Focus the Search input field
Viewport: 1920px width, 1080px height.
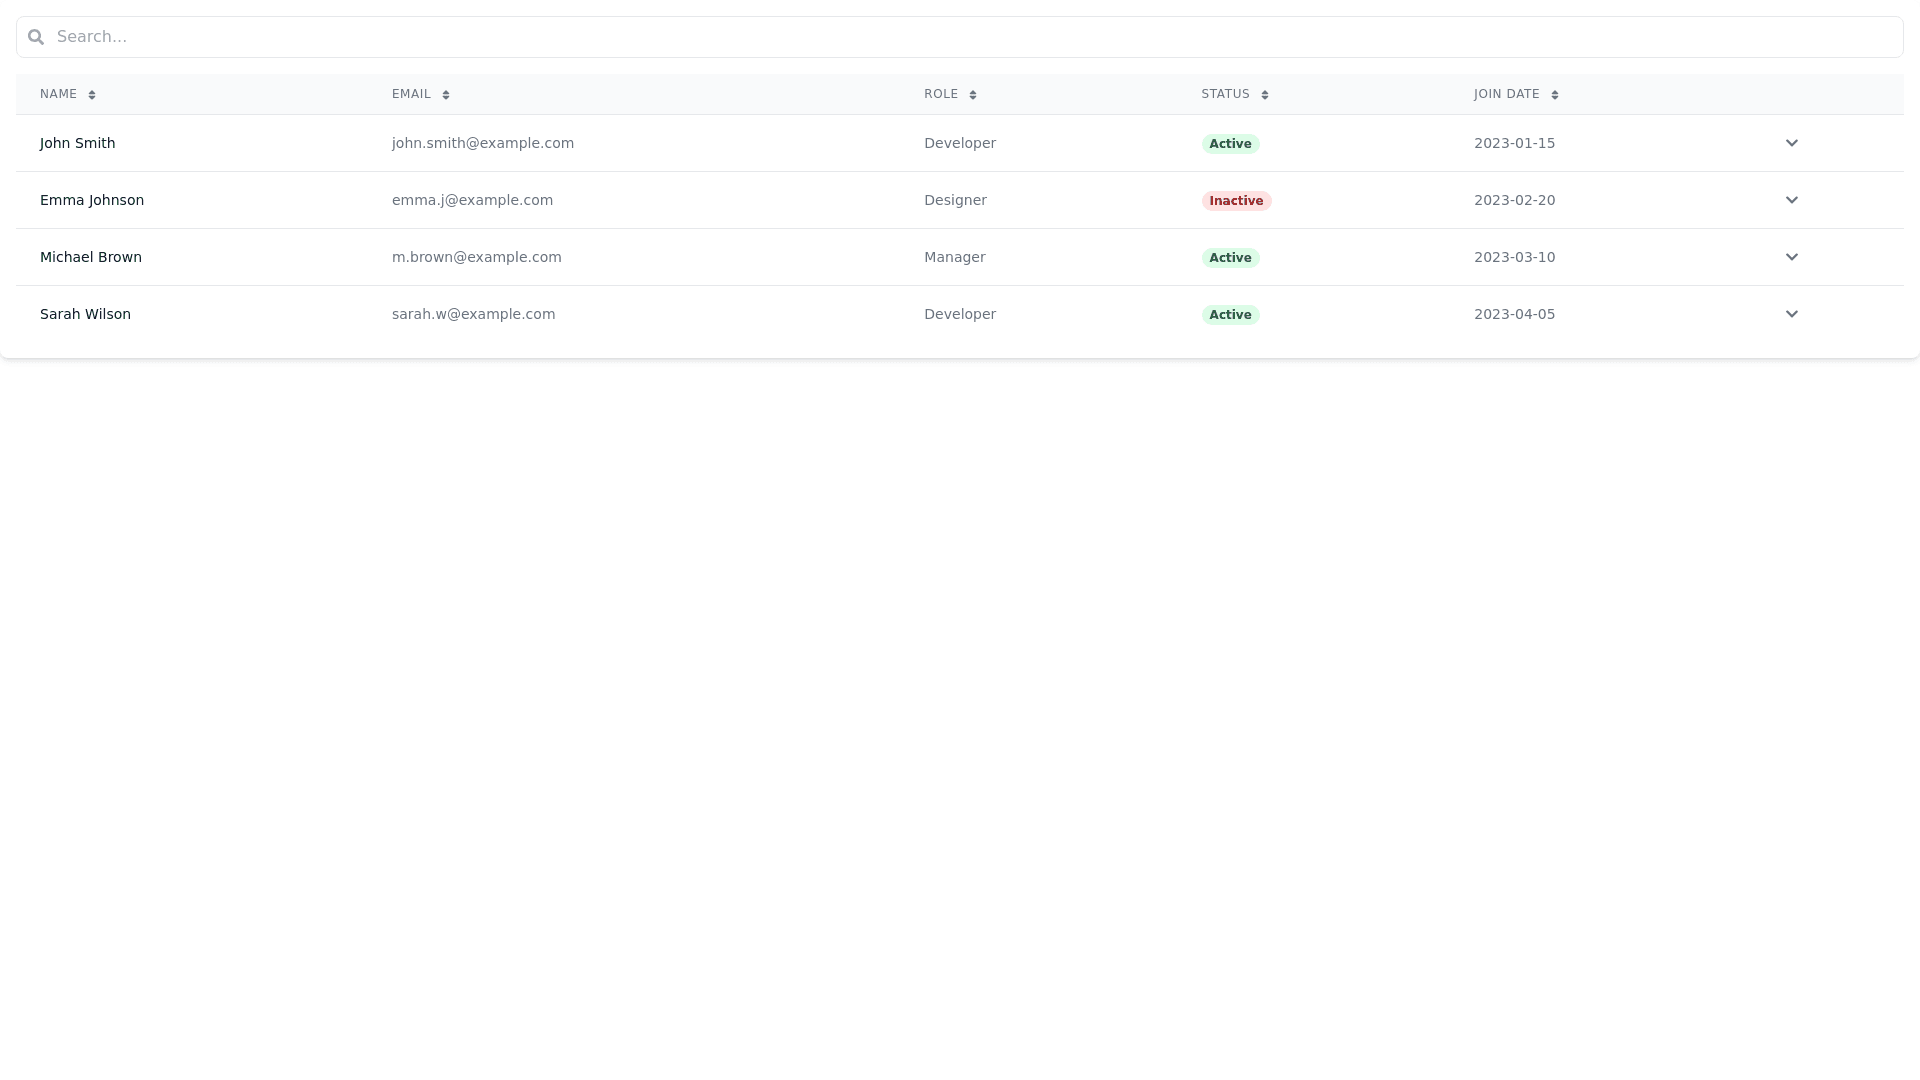point(960,37)
